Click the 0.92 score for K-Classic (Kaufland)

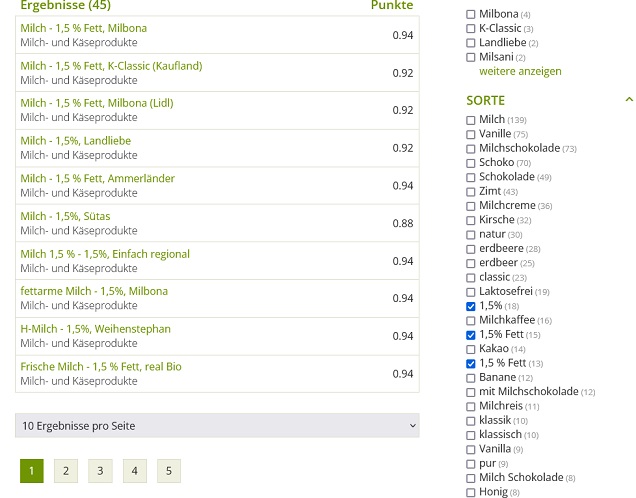(402, 73)
